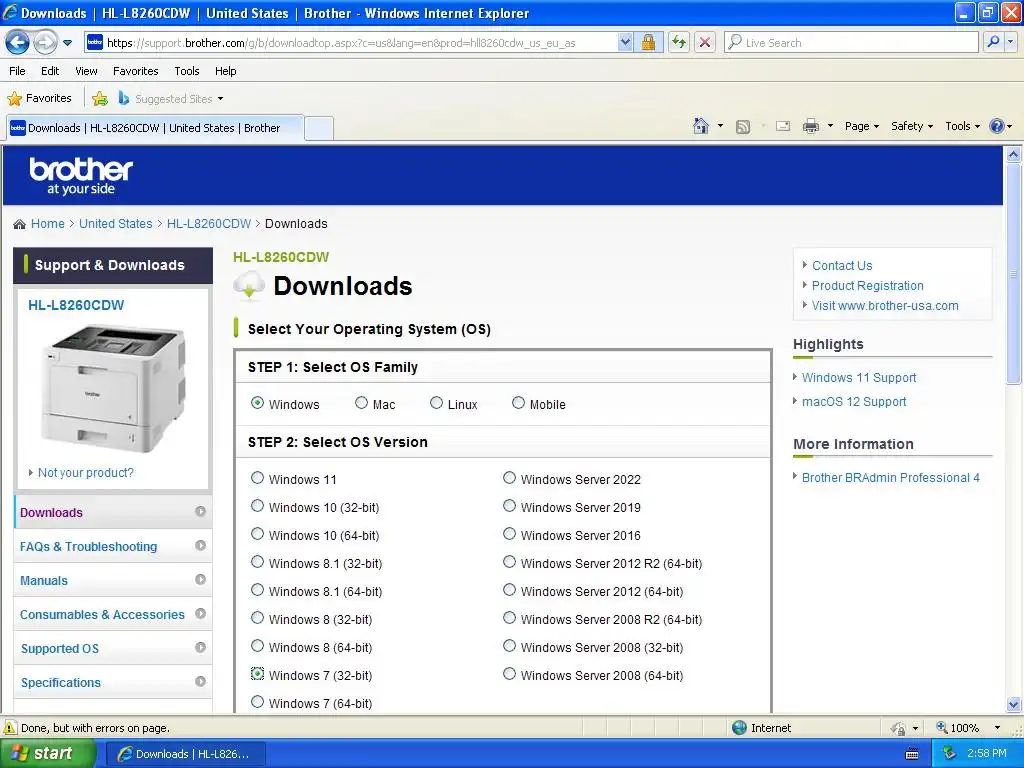Click the Add to Favorites Bar icon
The width and height of the screenshot is (1024, 768).
[100, 99]
